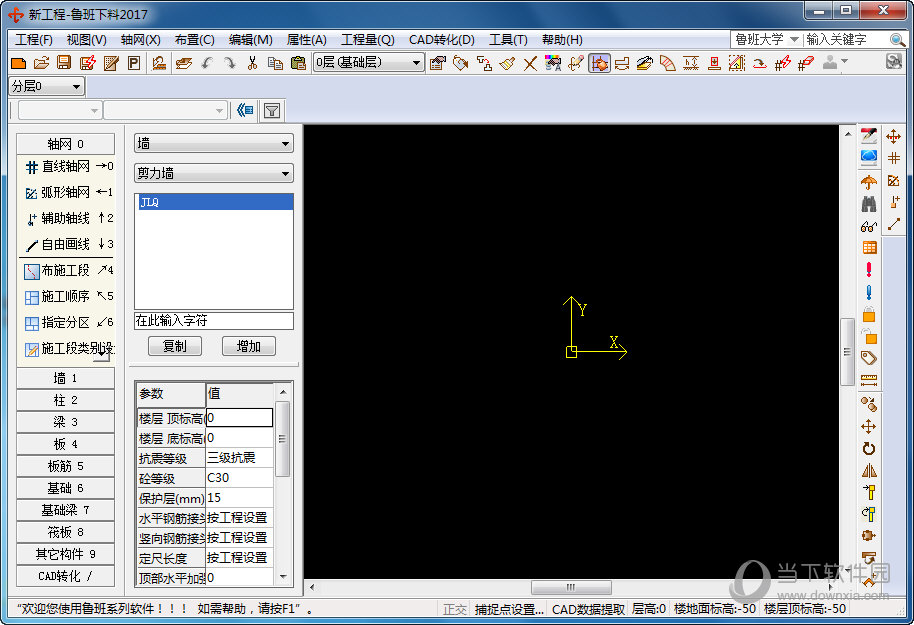Click the Undo arrow in the toolbar
This screenshot has height=625, width=914.
coord(207,63)
